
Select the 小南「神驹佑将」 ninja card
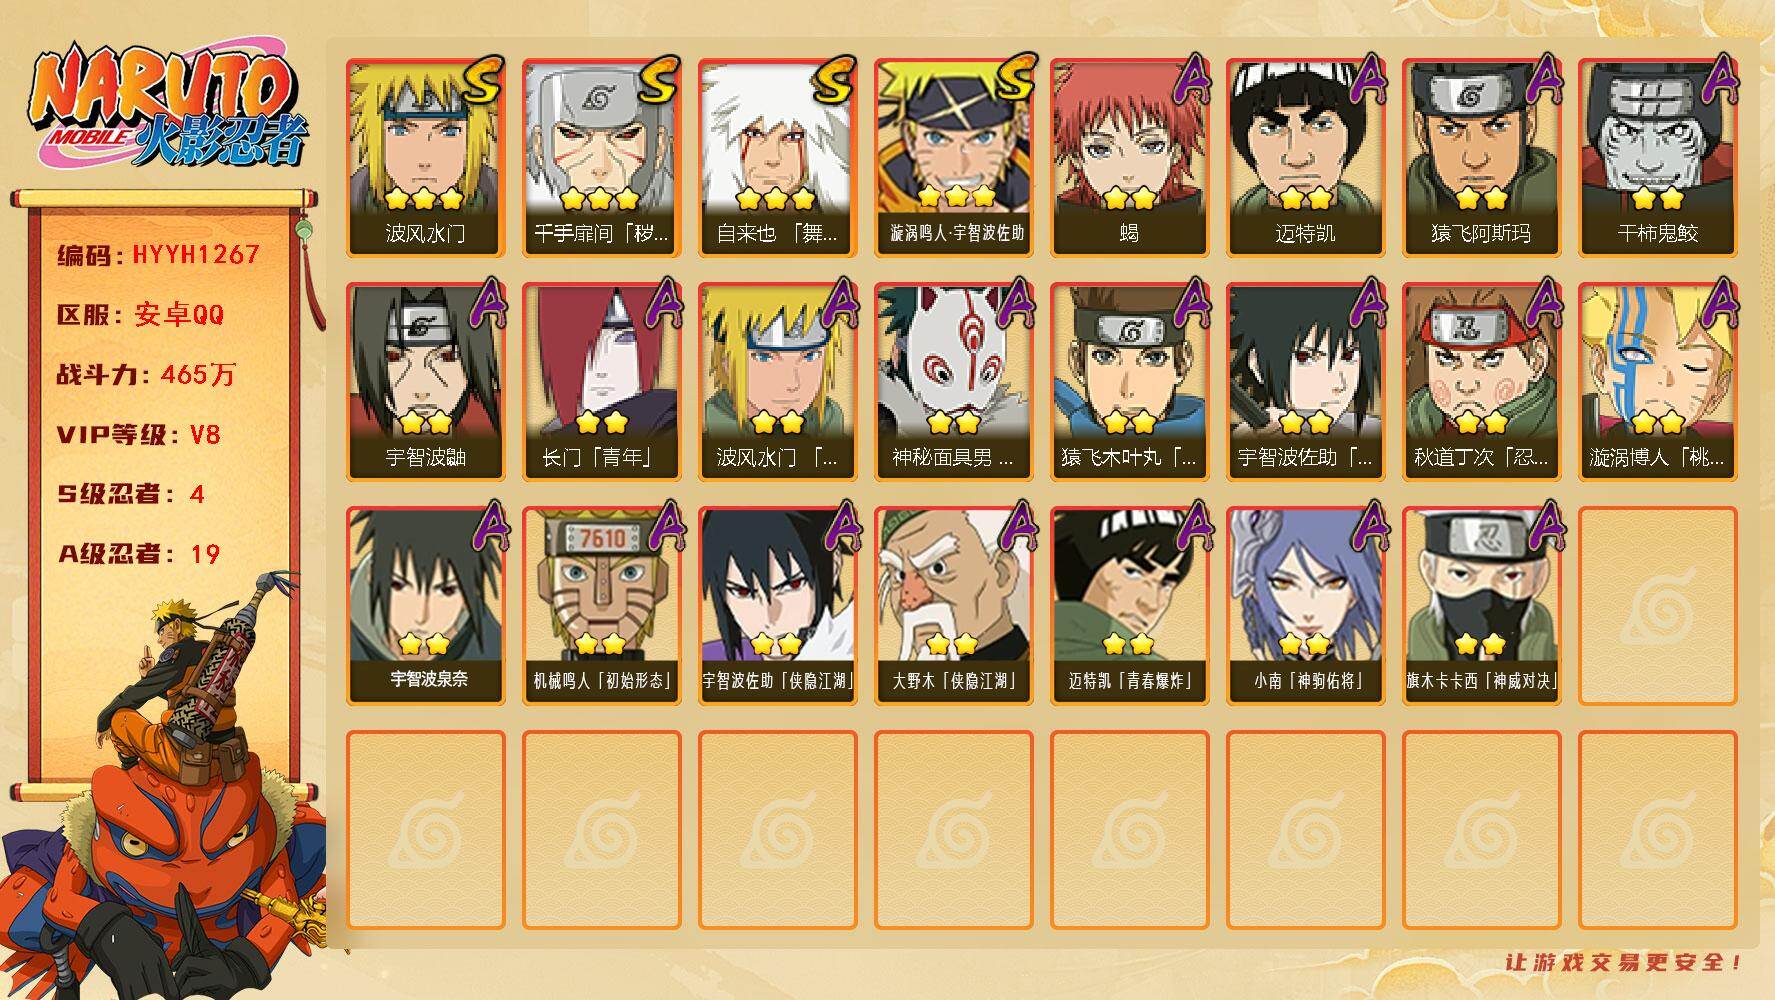point(1306,606)
